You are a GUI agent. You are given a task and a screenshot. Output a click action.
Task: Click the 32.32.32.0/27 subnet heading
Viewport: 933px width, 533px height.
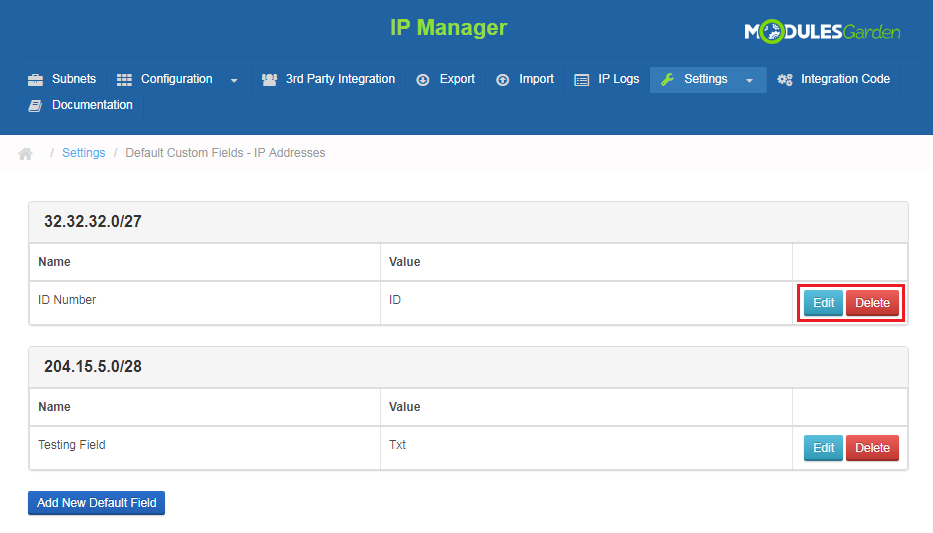[x=93, y=221]
